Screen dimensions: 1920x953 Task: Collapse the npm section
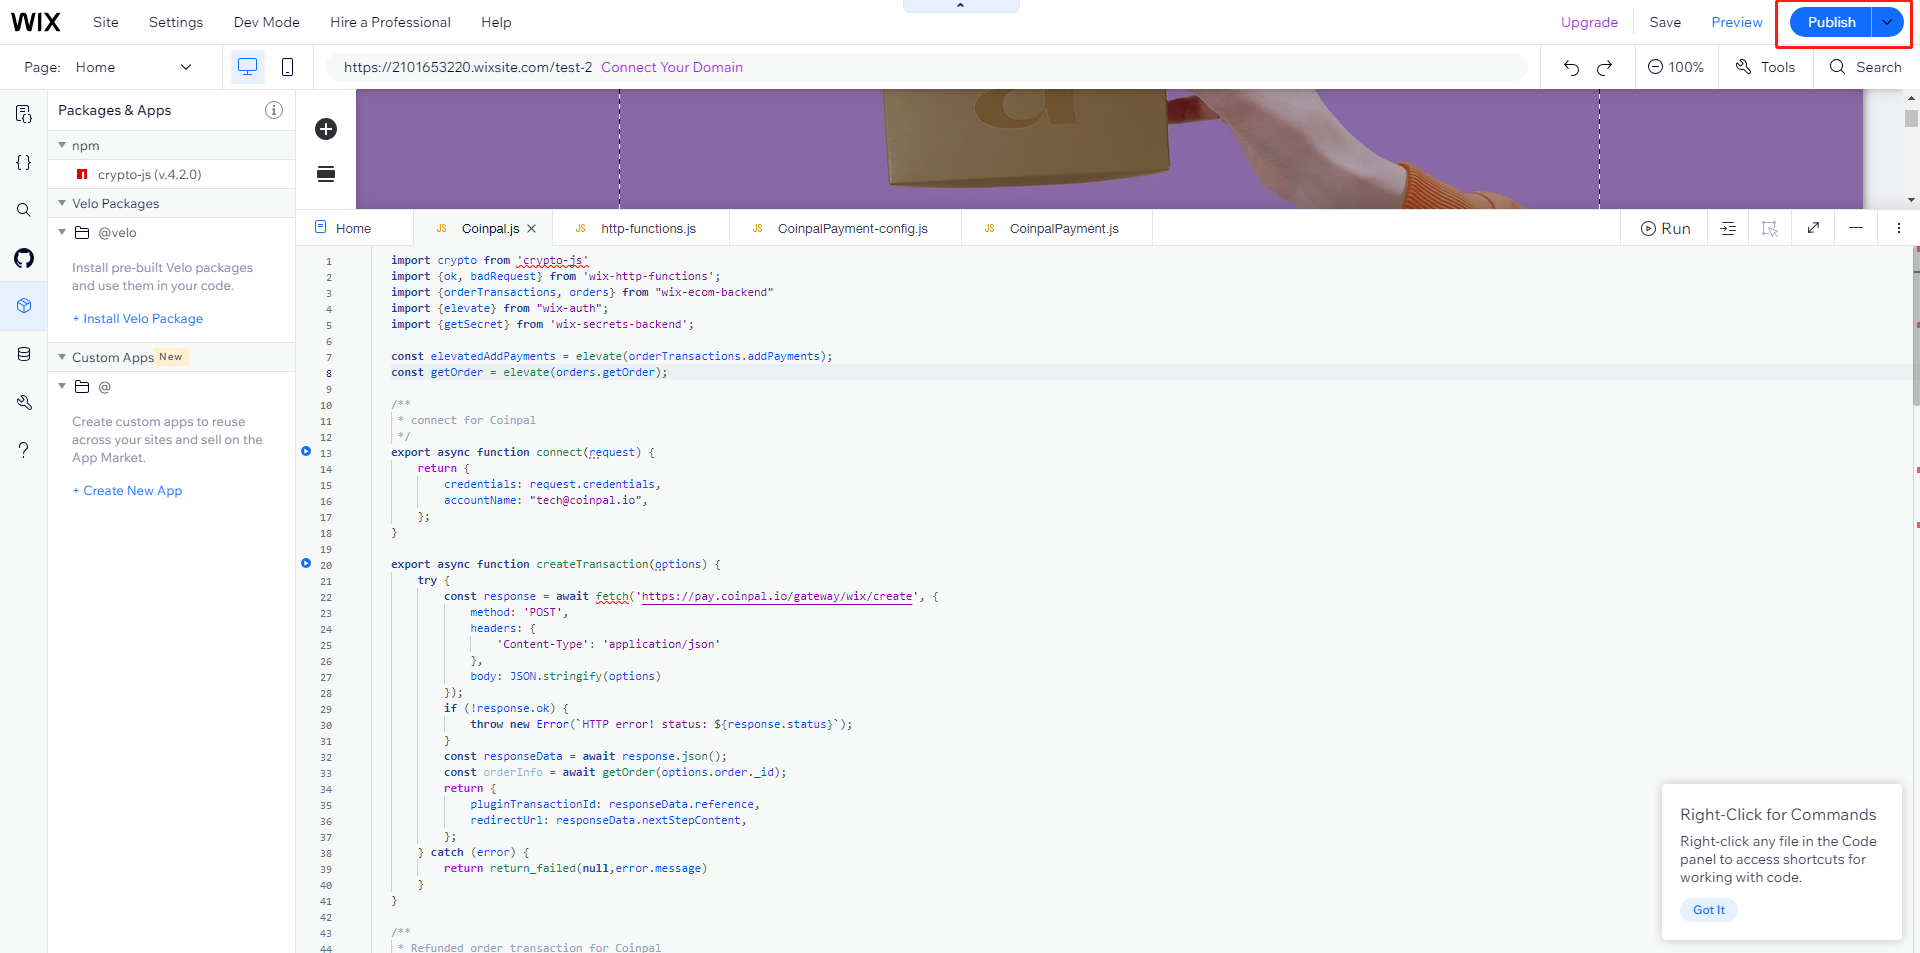point(62,145)
